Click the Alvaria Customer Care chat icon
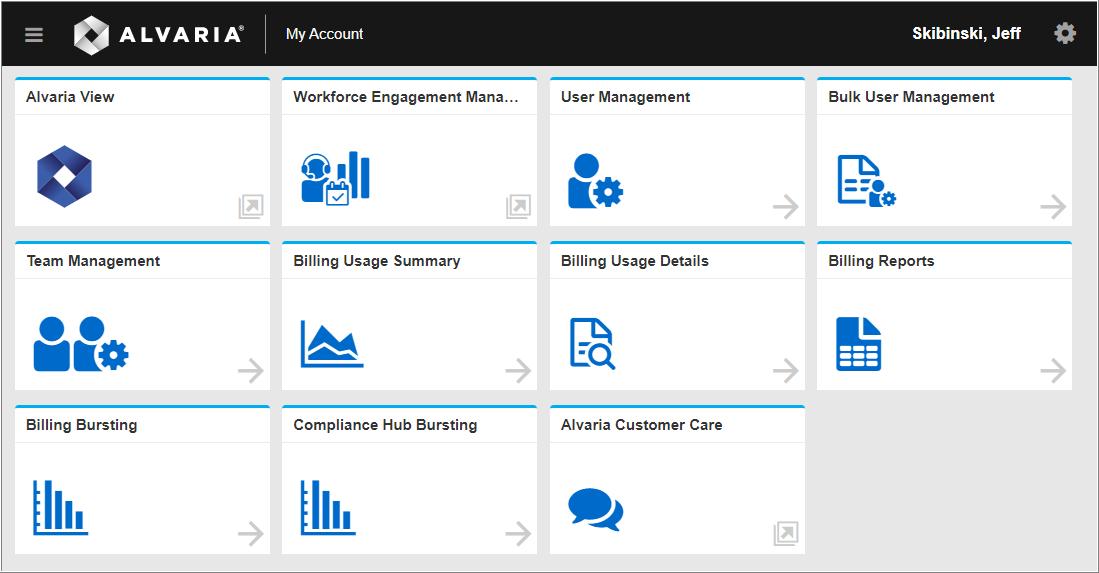1099x573 pixels. tap(595, 508)
